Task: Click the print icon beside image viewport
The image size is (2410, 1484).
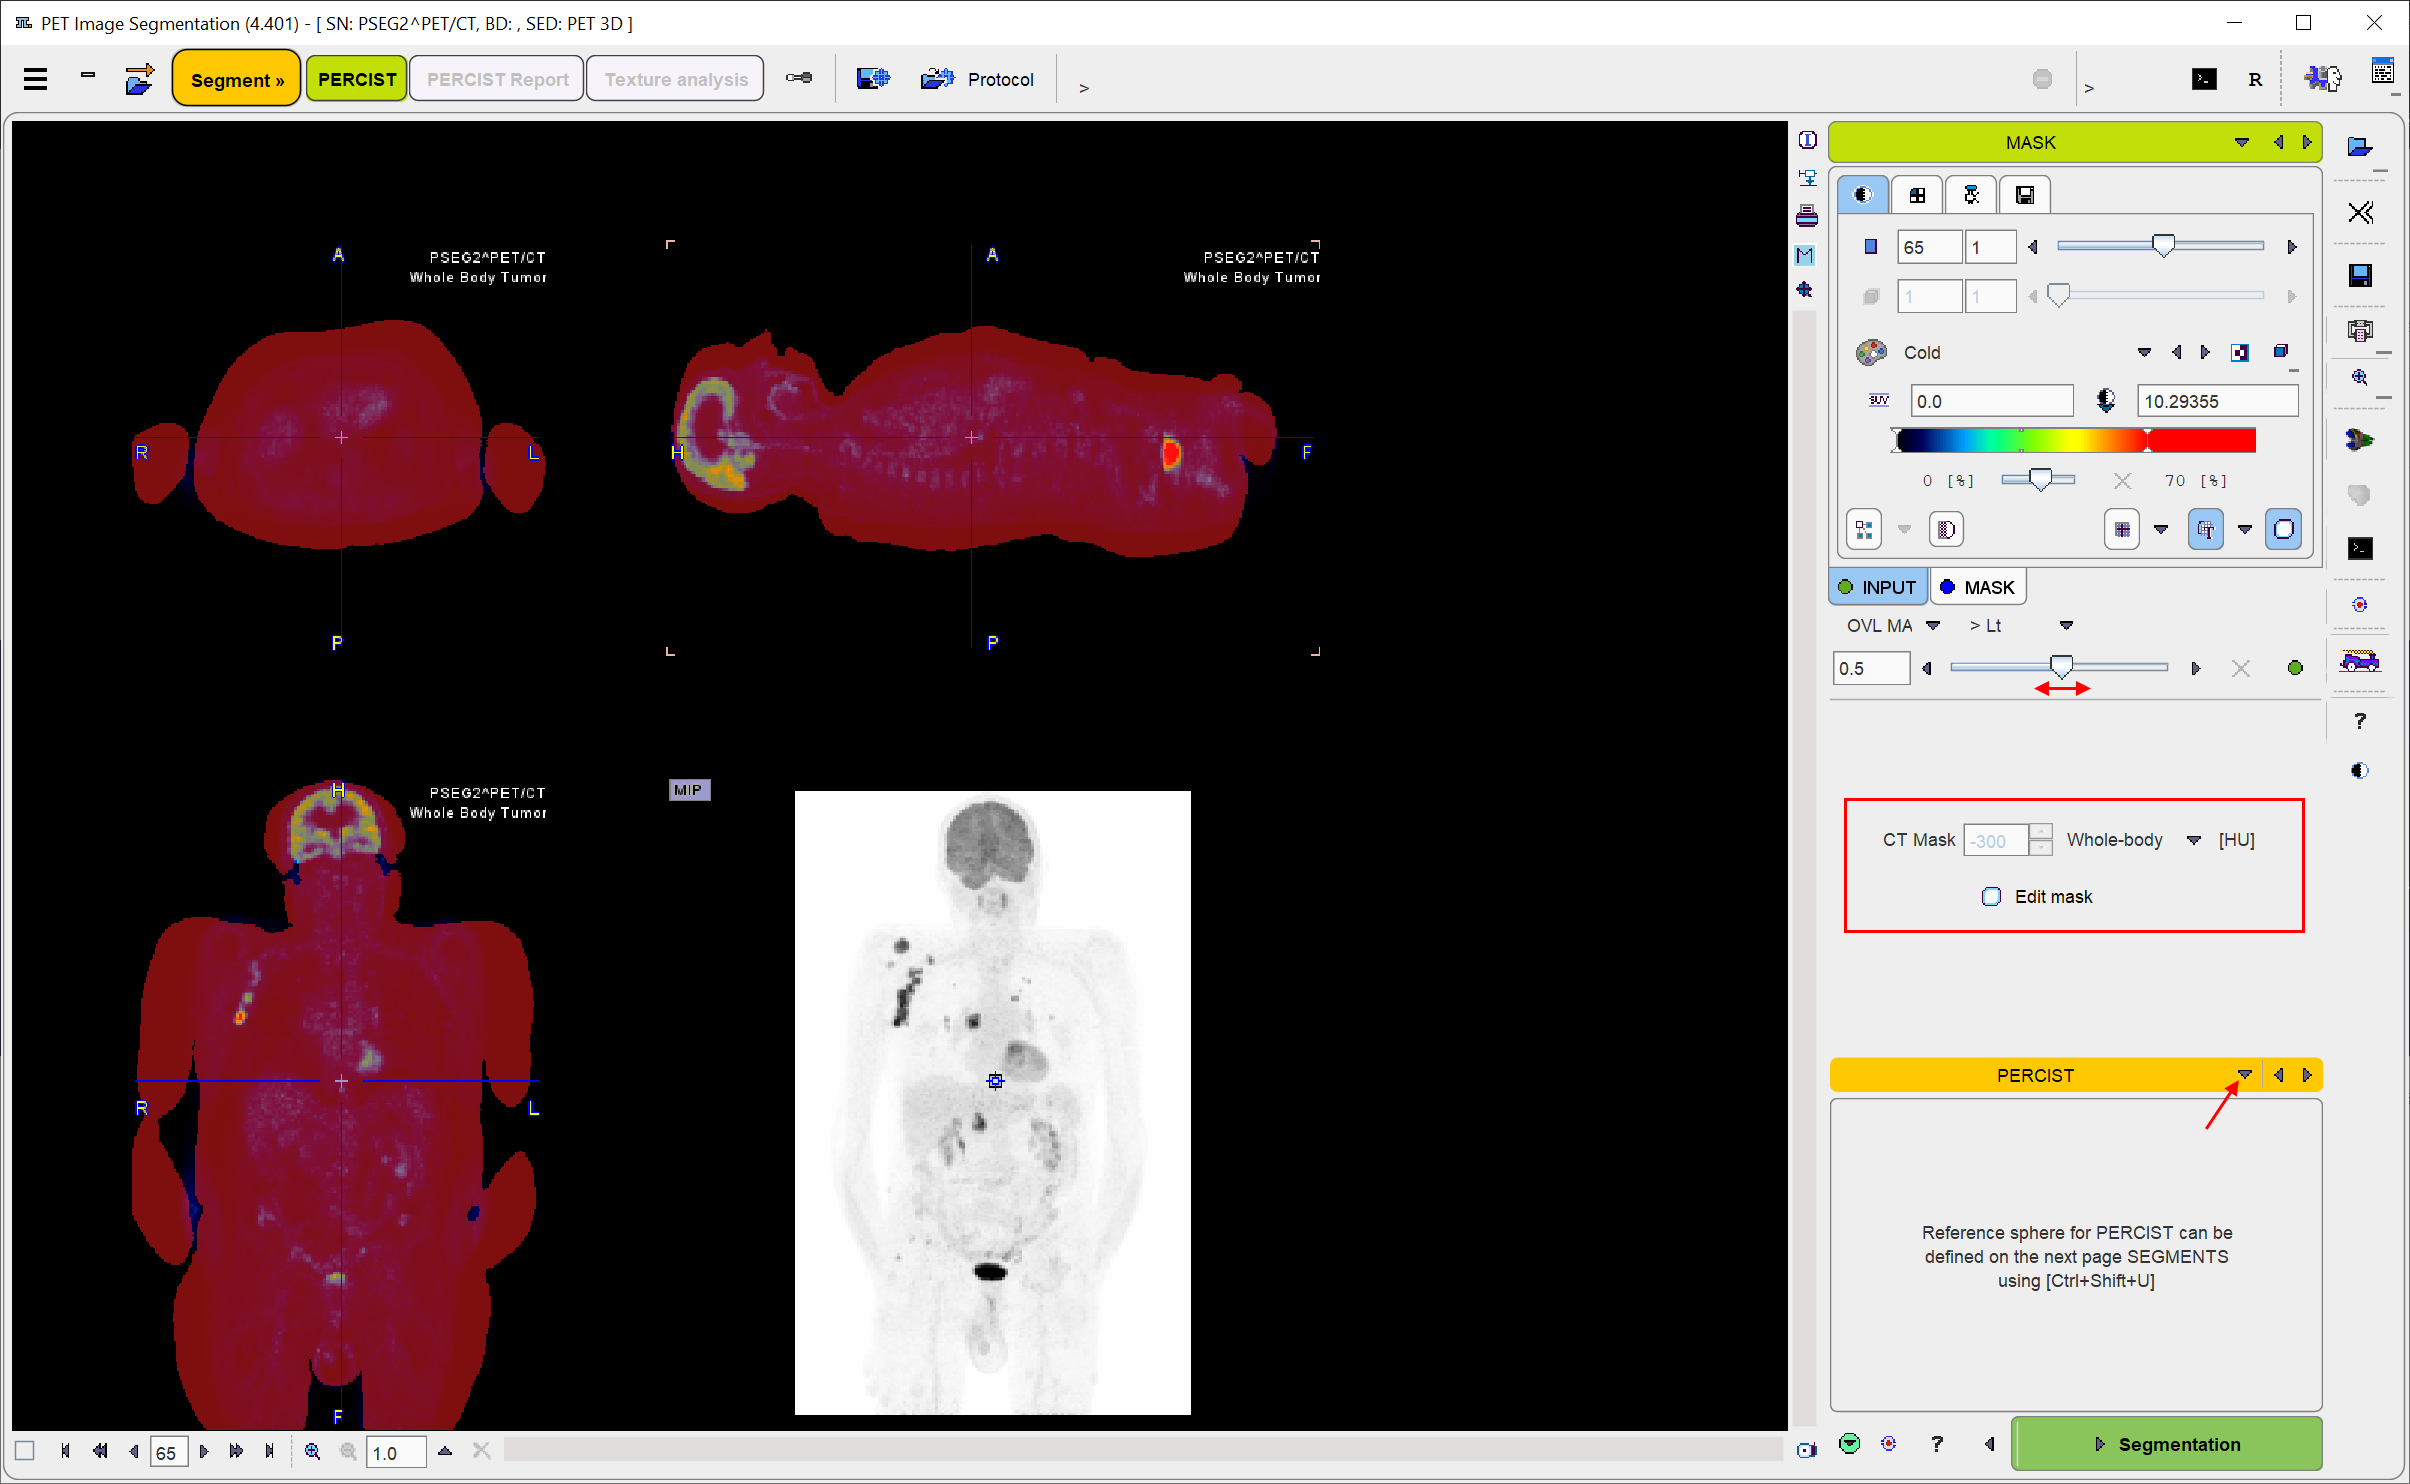Action: coord(1807,216)
